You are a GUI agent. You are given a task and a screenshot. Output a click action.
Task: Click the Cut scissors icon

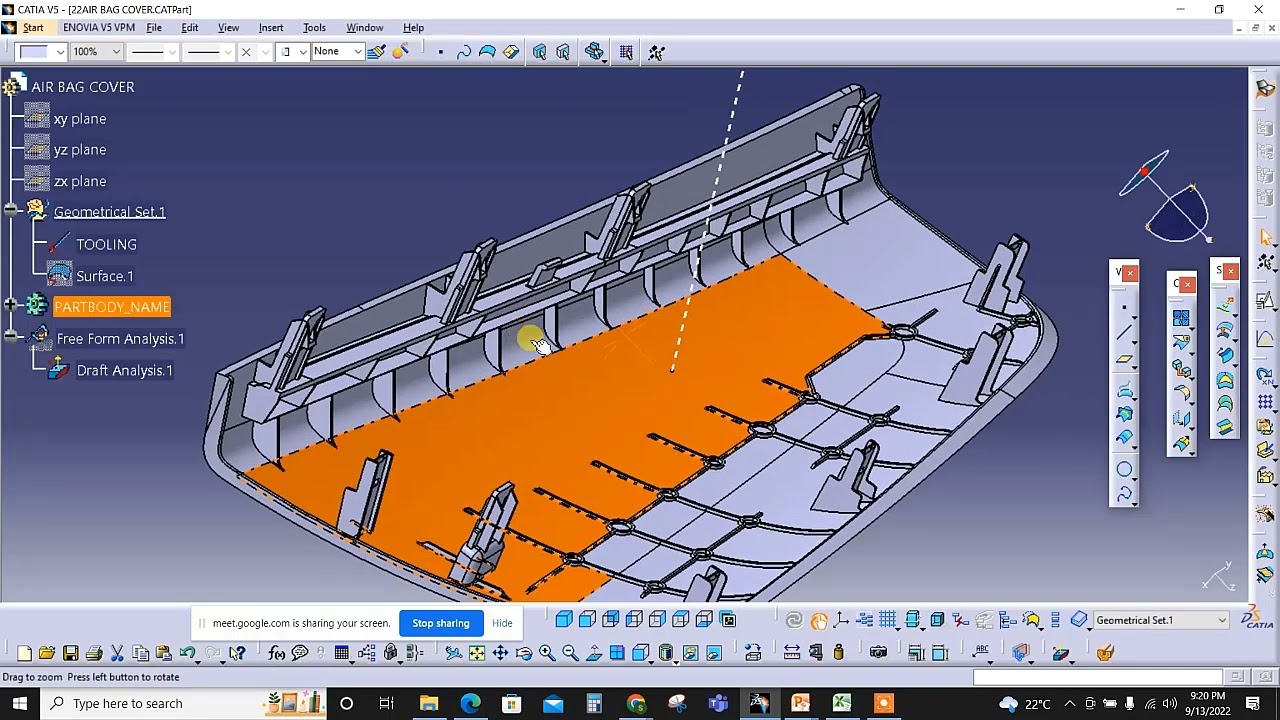click(x=117, y=653)
